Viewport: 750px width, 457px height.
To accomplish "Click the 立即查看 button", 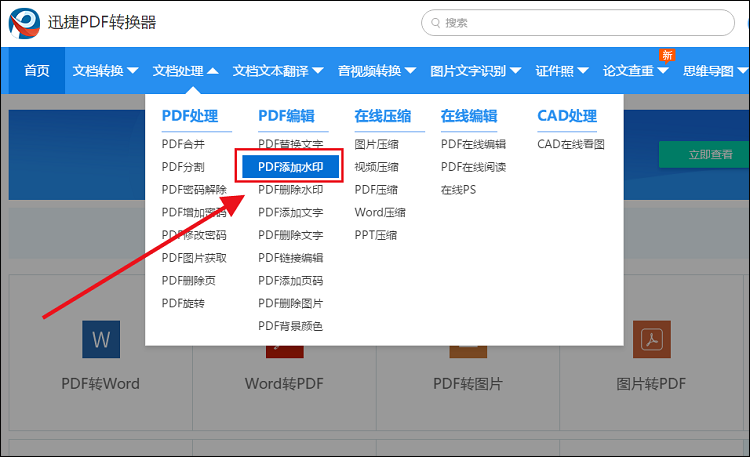I will click(x=704, y=154).
